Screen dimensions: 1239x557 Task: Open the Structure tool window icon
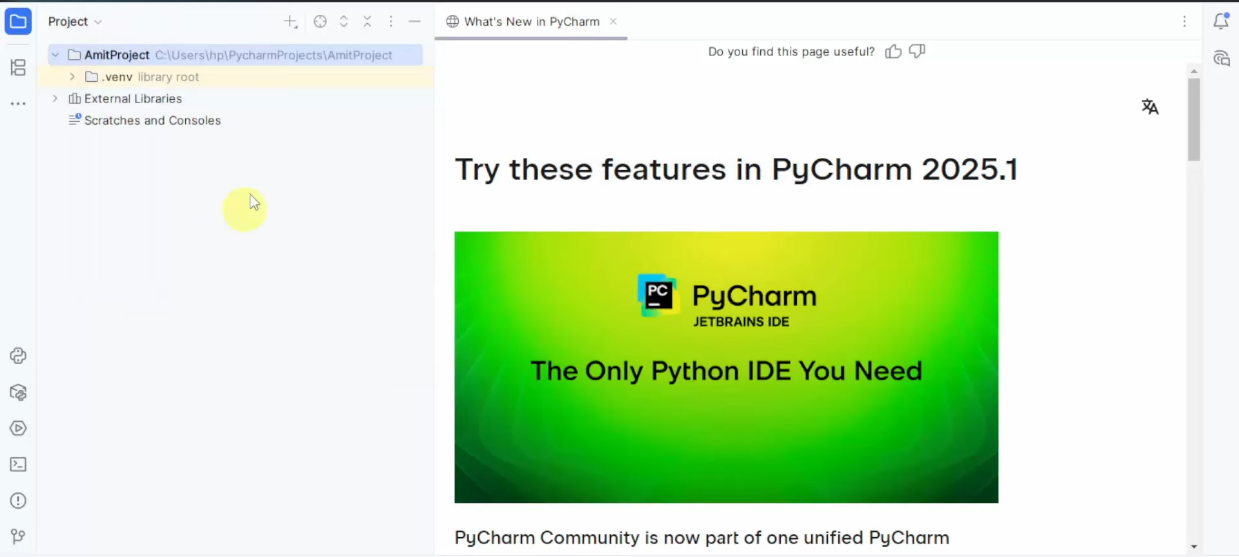click(x=18, y=68)
